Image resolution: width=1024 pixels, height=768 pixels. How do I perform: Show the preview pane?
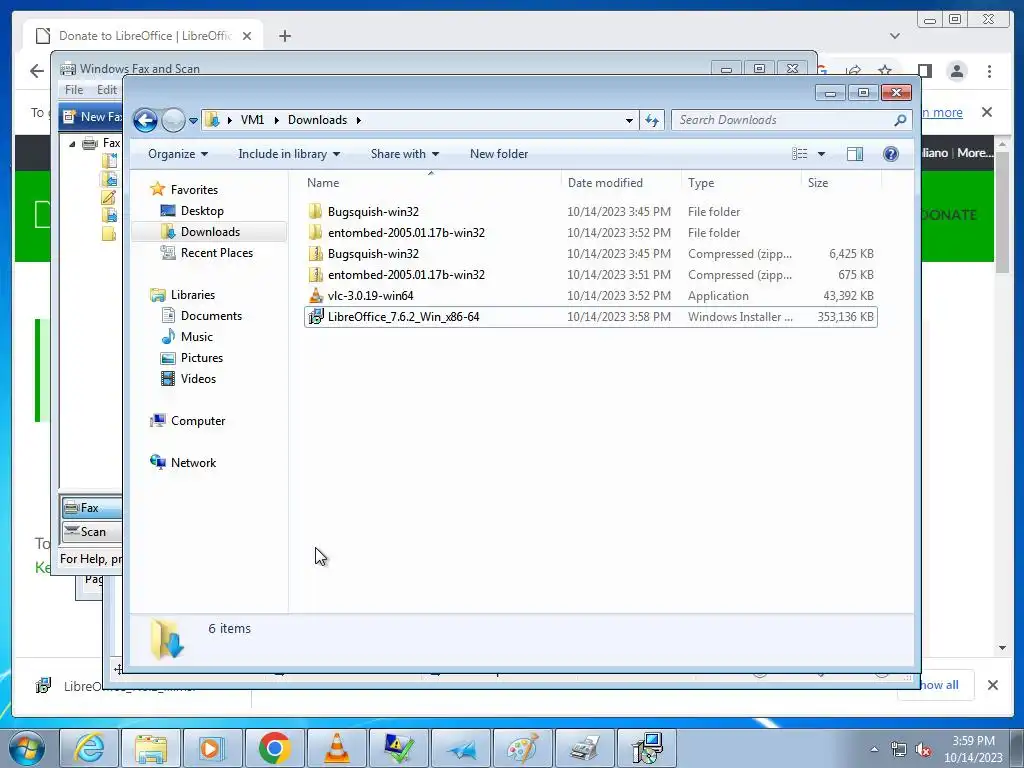(855, 154)
